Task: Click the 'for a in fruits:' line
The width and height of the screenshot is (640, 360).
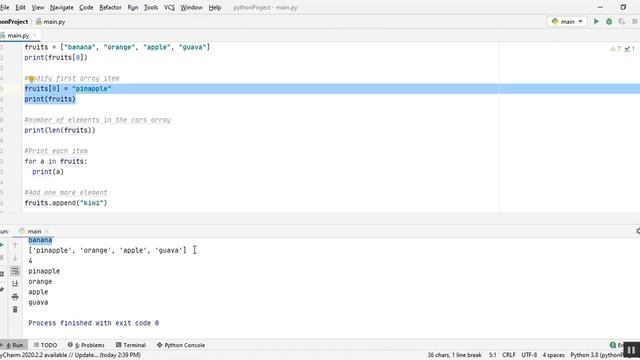Action: pos(56,161)
